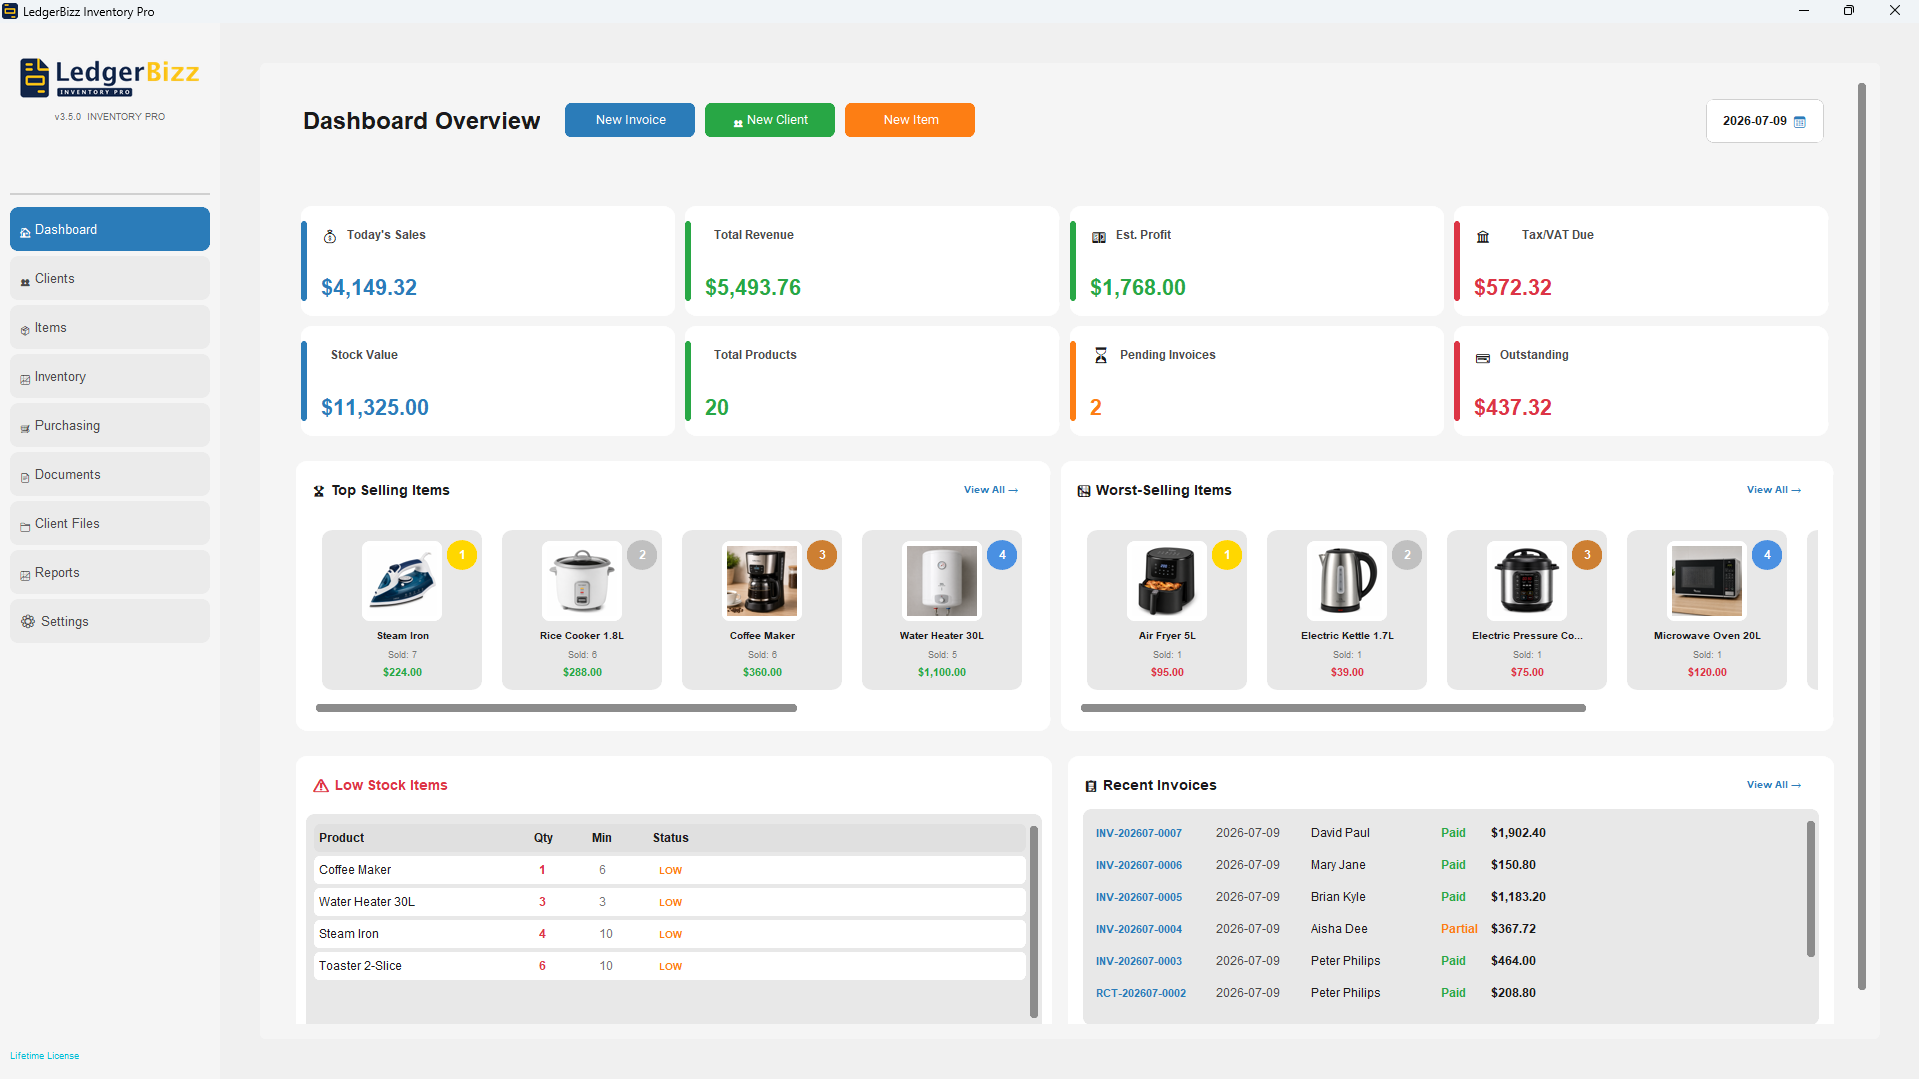Click the Top Selling Items trophy icon
The width and height of the screenshot is (1919, 1079).
pos(319,491)
